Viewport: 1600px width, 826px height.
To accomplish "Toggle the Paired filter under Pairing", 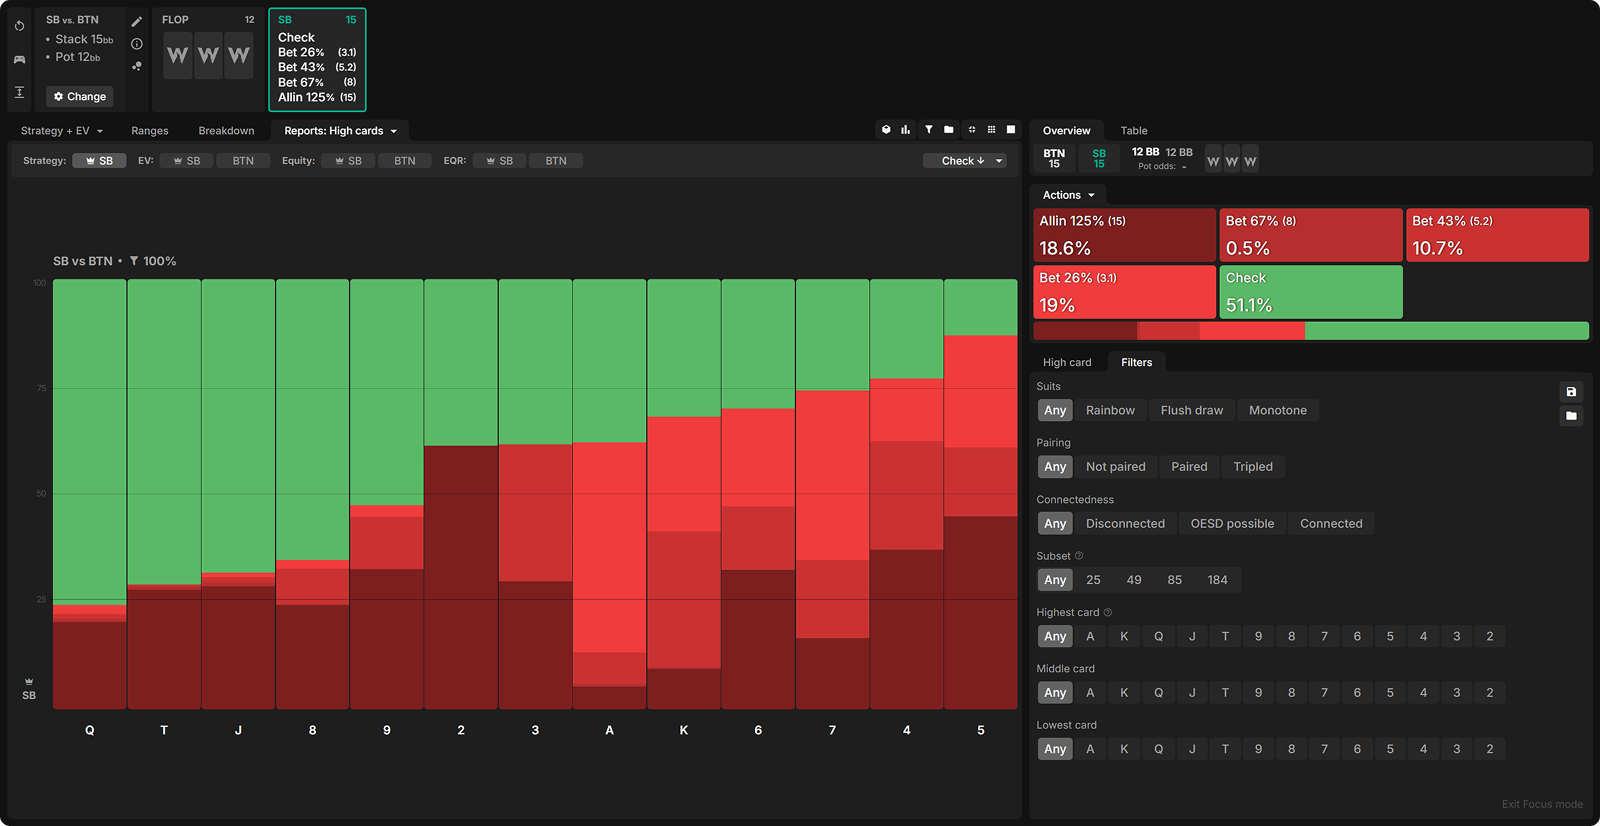I will coord(1189,467).
